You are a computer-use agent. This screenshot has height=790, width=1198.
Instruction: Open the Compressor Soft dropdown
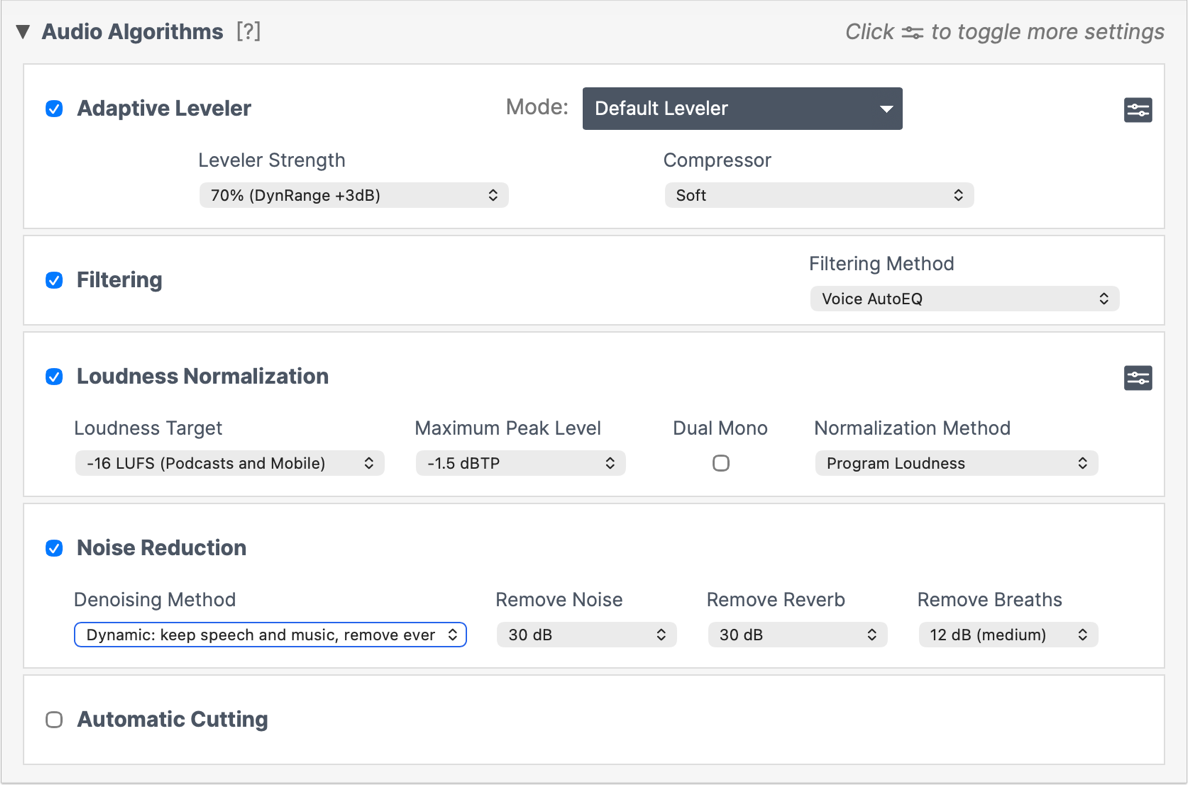click(x=818, y=196)
